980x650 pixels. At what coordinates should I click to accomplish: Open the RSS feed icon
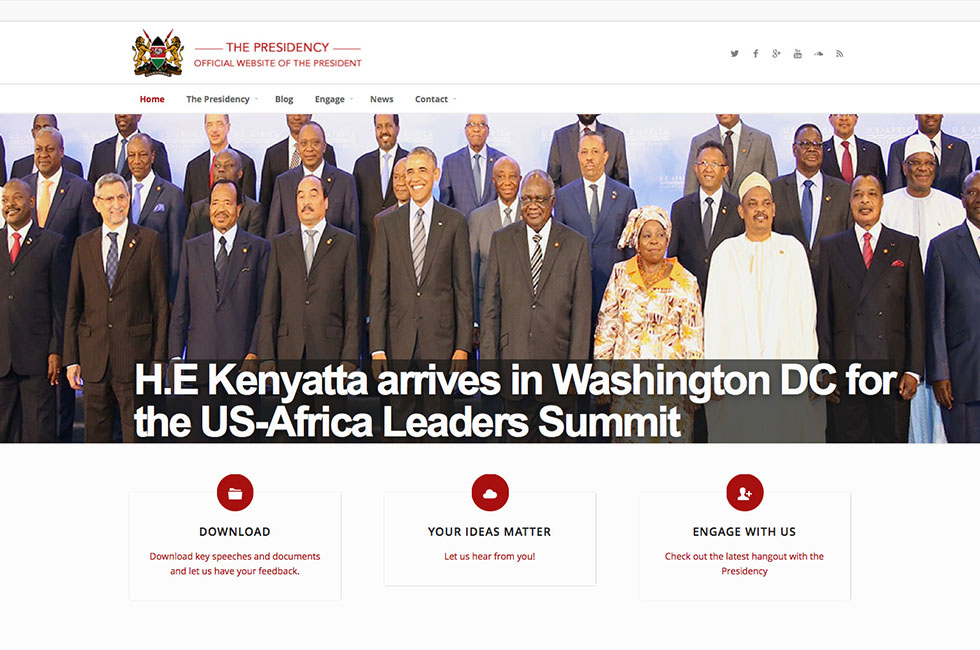coord(839,54)
